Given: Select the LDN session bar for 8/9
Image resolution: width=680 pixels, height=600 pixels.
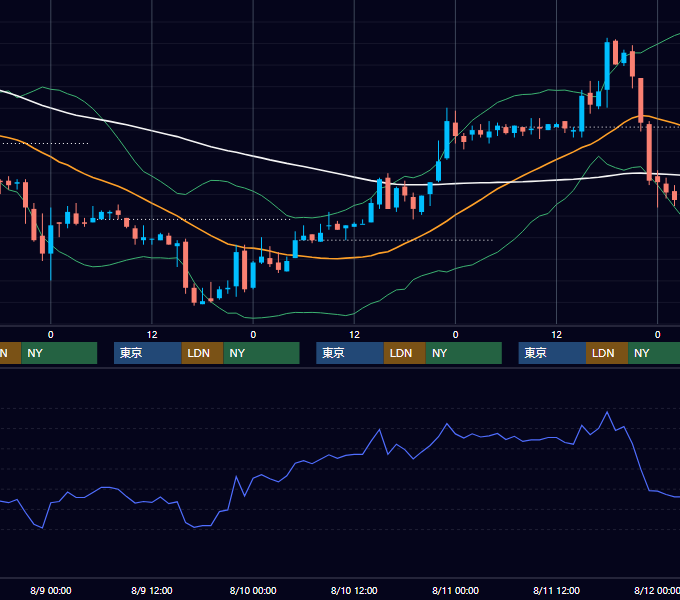Looking at the screenshot, I should (203, 353).
